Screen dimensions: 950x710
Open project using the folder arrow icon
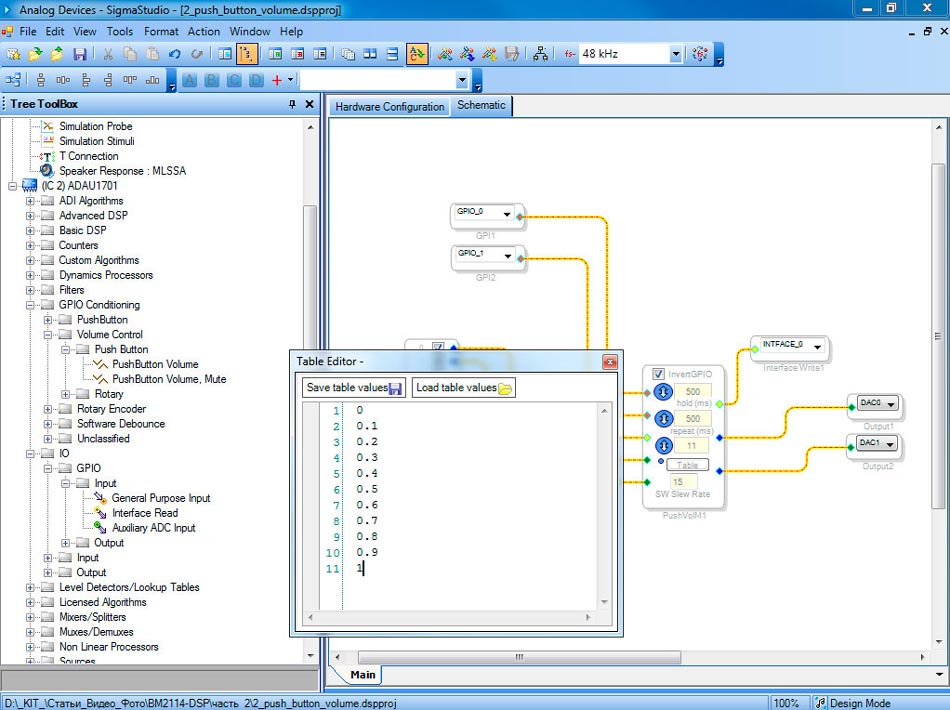coord(35,54)
